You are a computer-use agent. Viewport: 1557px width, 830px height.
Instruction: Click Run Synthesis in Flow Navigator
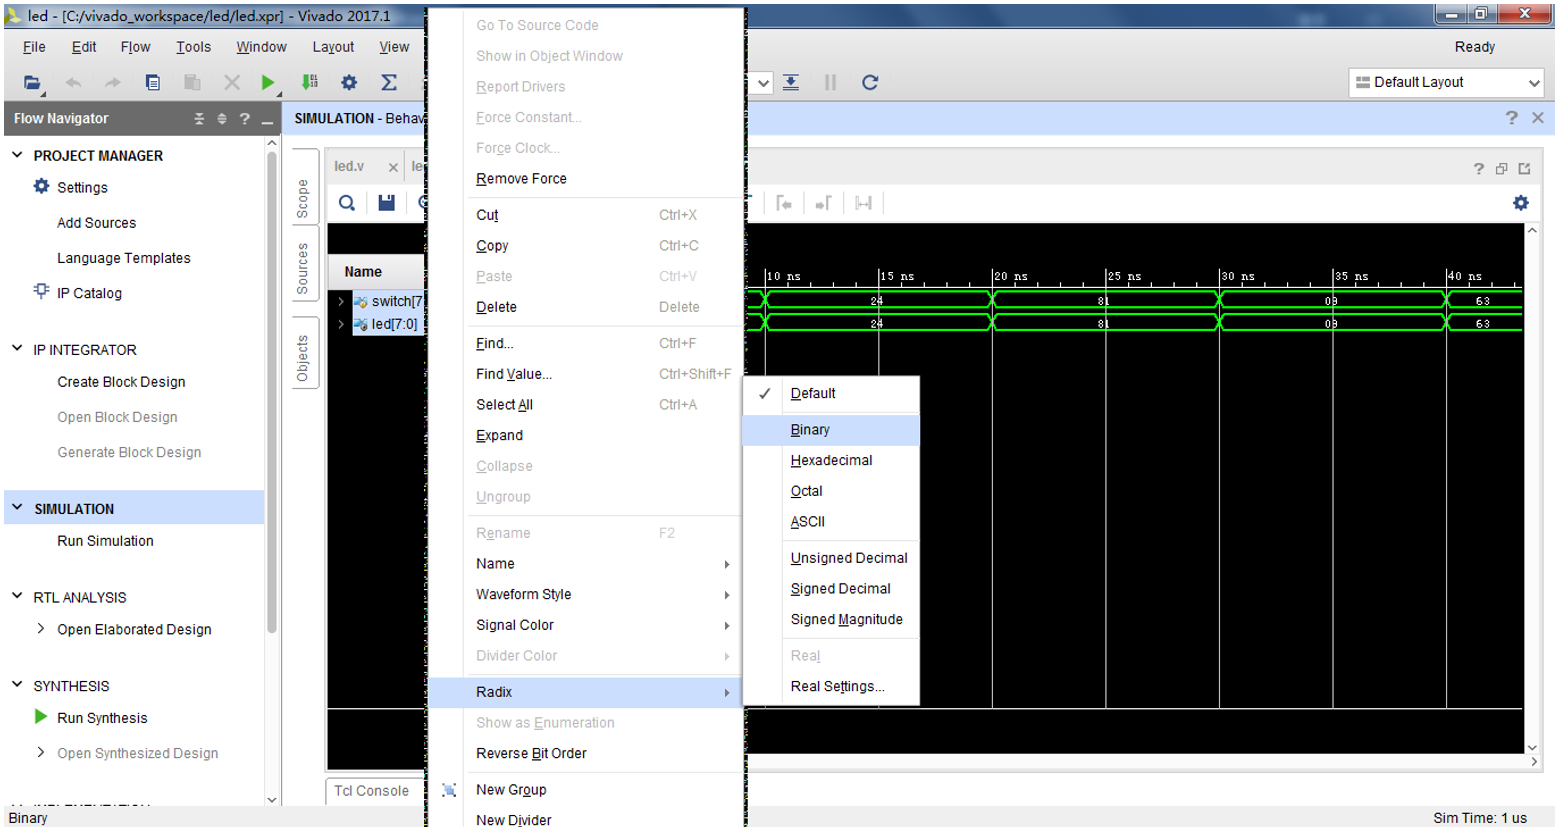[102, 718]
